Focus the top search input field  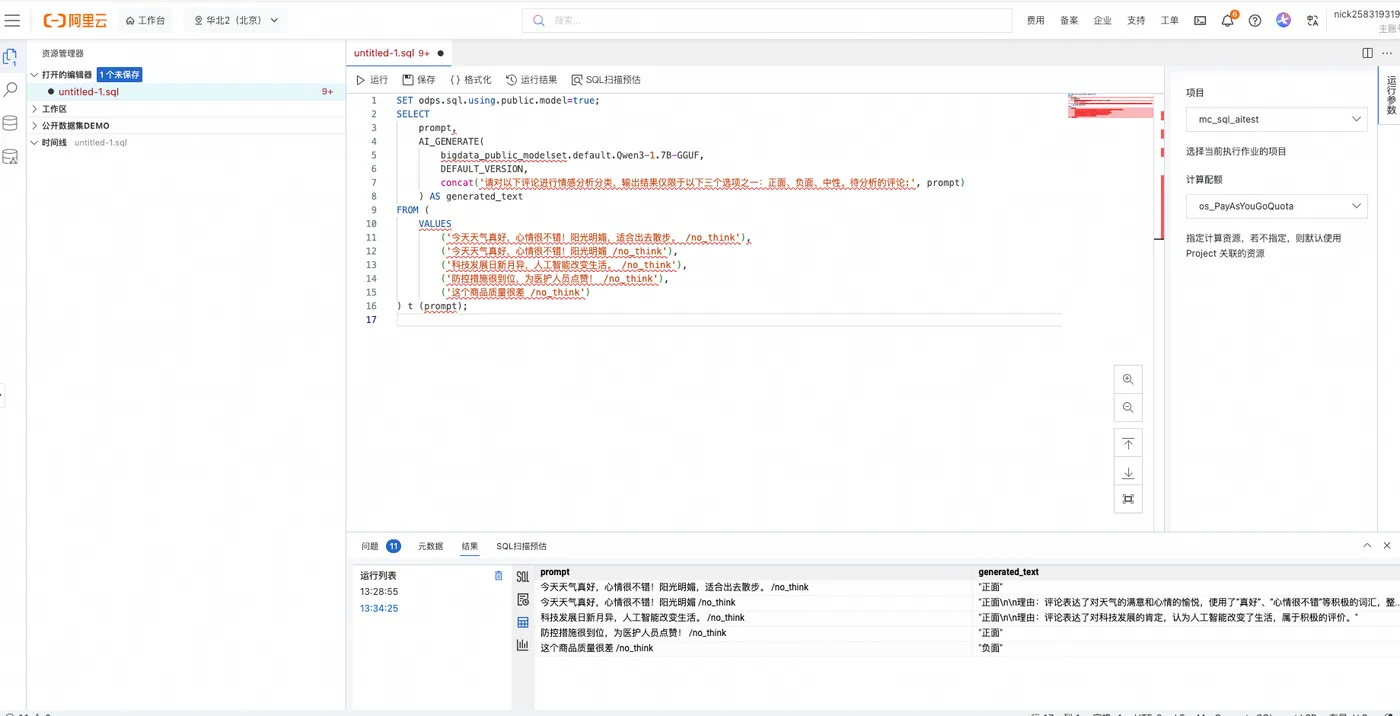click(x=767, y=20)
